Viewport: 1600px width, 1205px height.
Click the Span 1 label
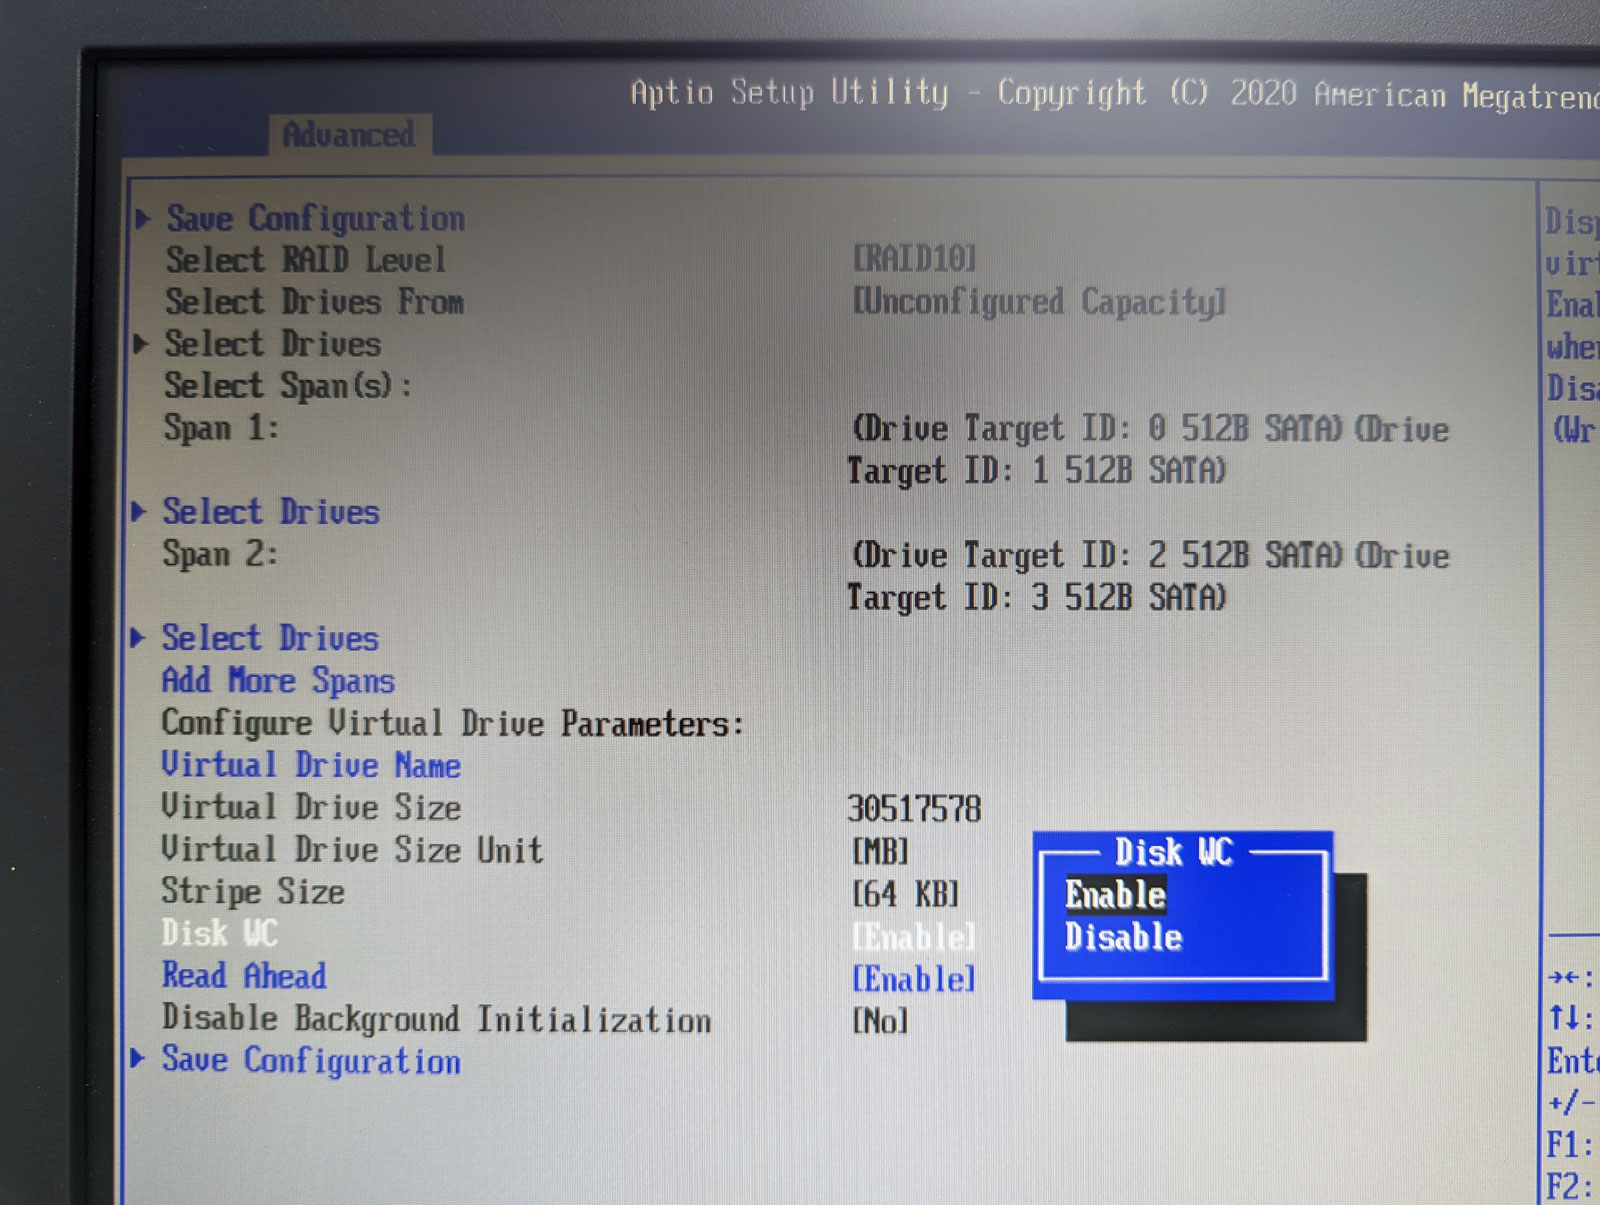(221, 428)
